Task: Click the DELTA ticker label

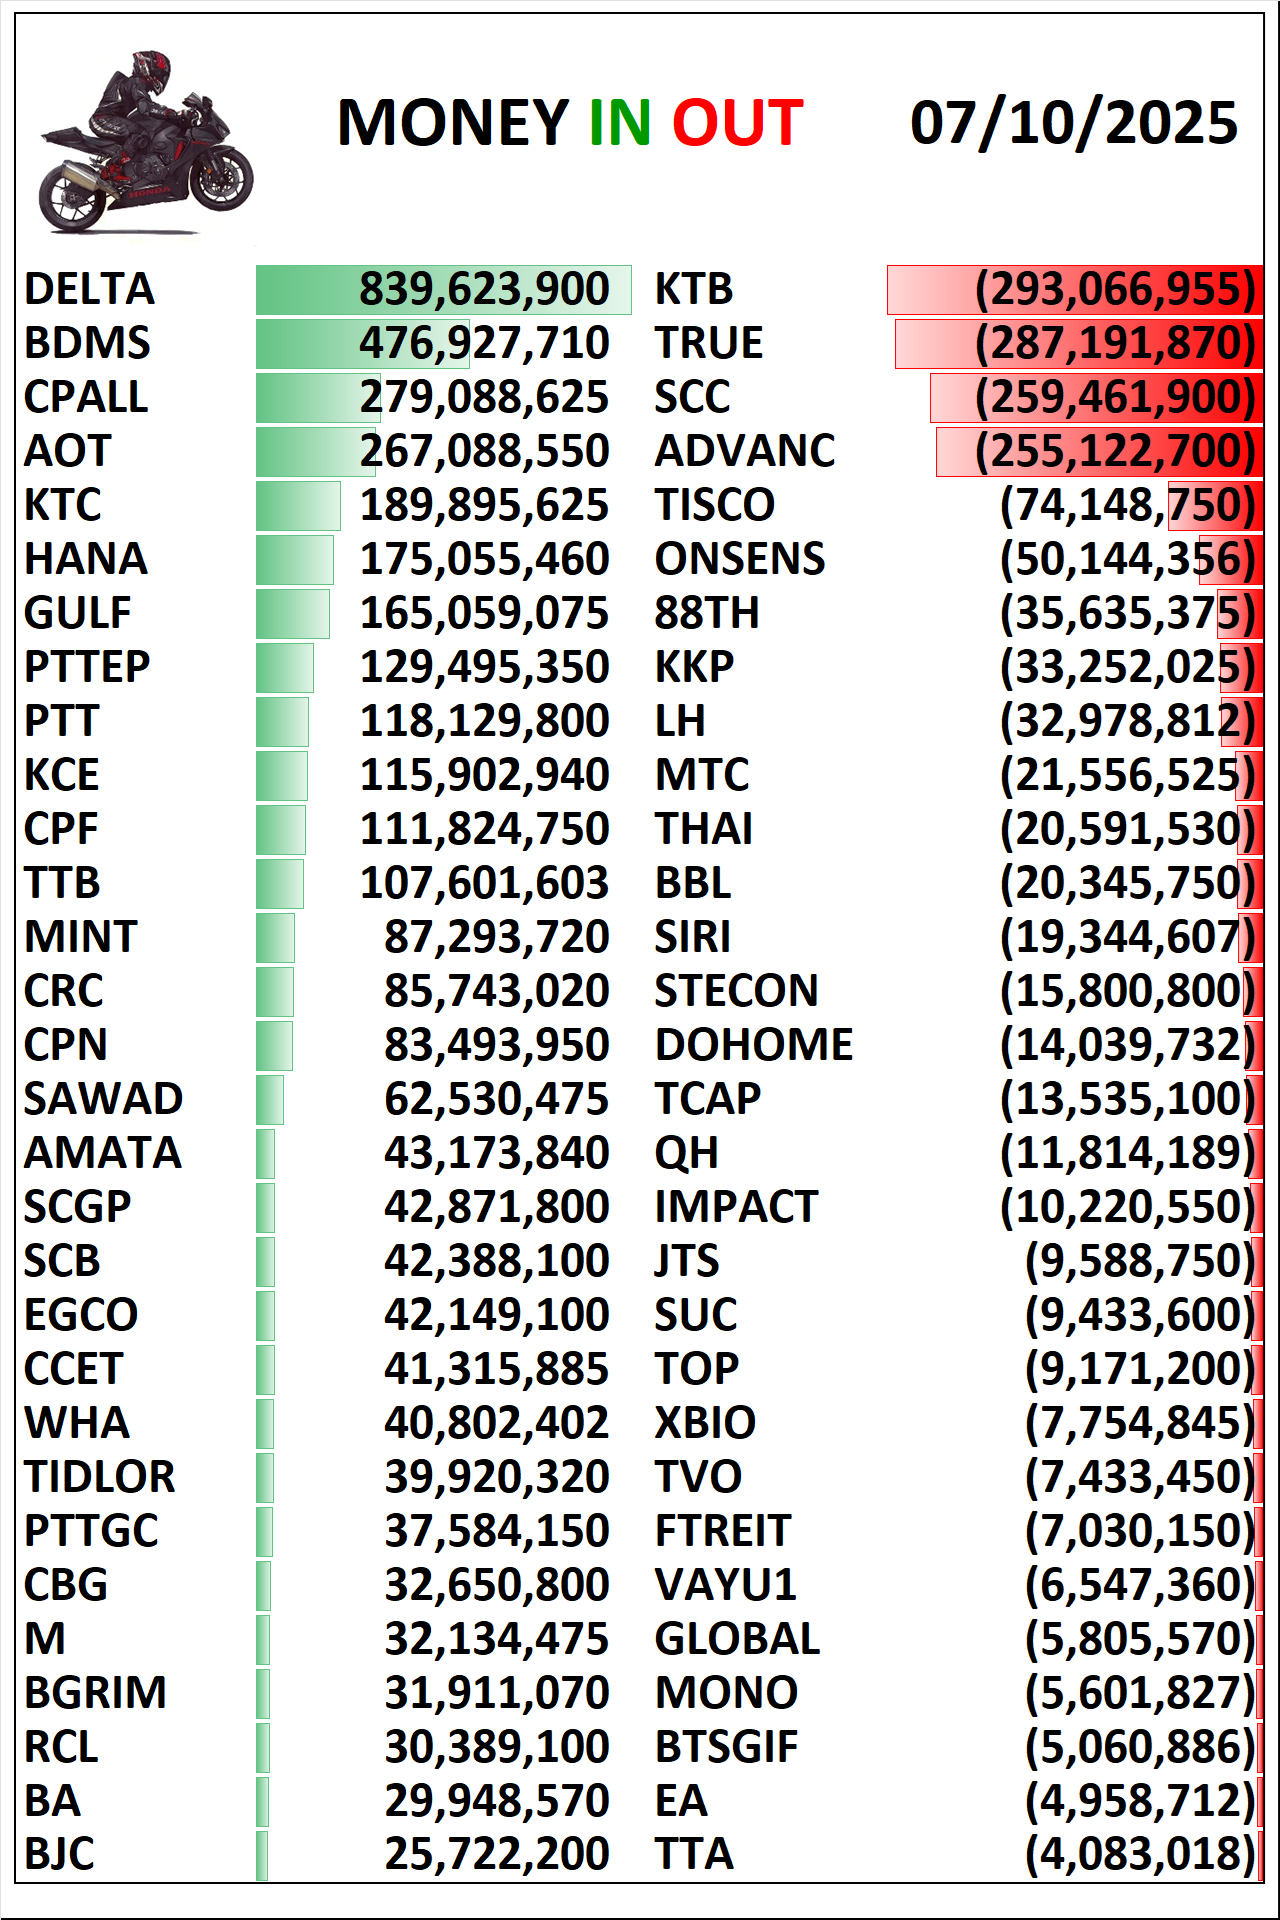Action: pos(90,289)
